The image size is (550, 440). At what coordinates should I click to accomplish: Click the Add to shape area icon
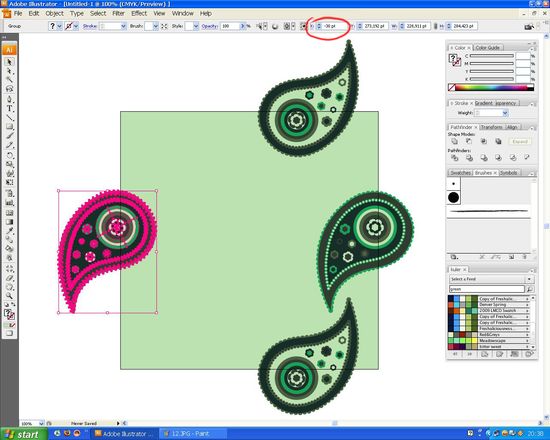coord(455,141)
